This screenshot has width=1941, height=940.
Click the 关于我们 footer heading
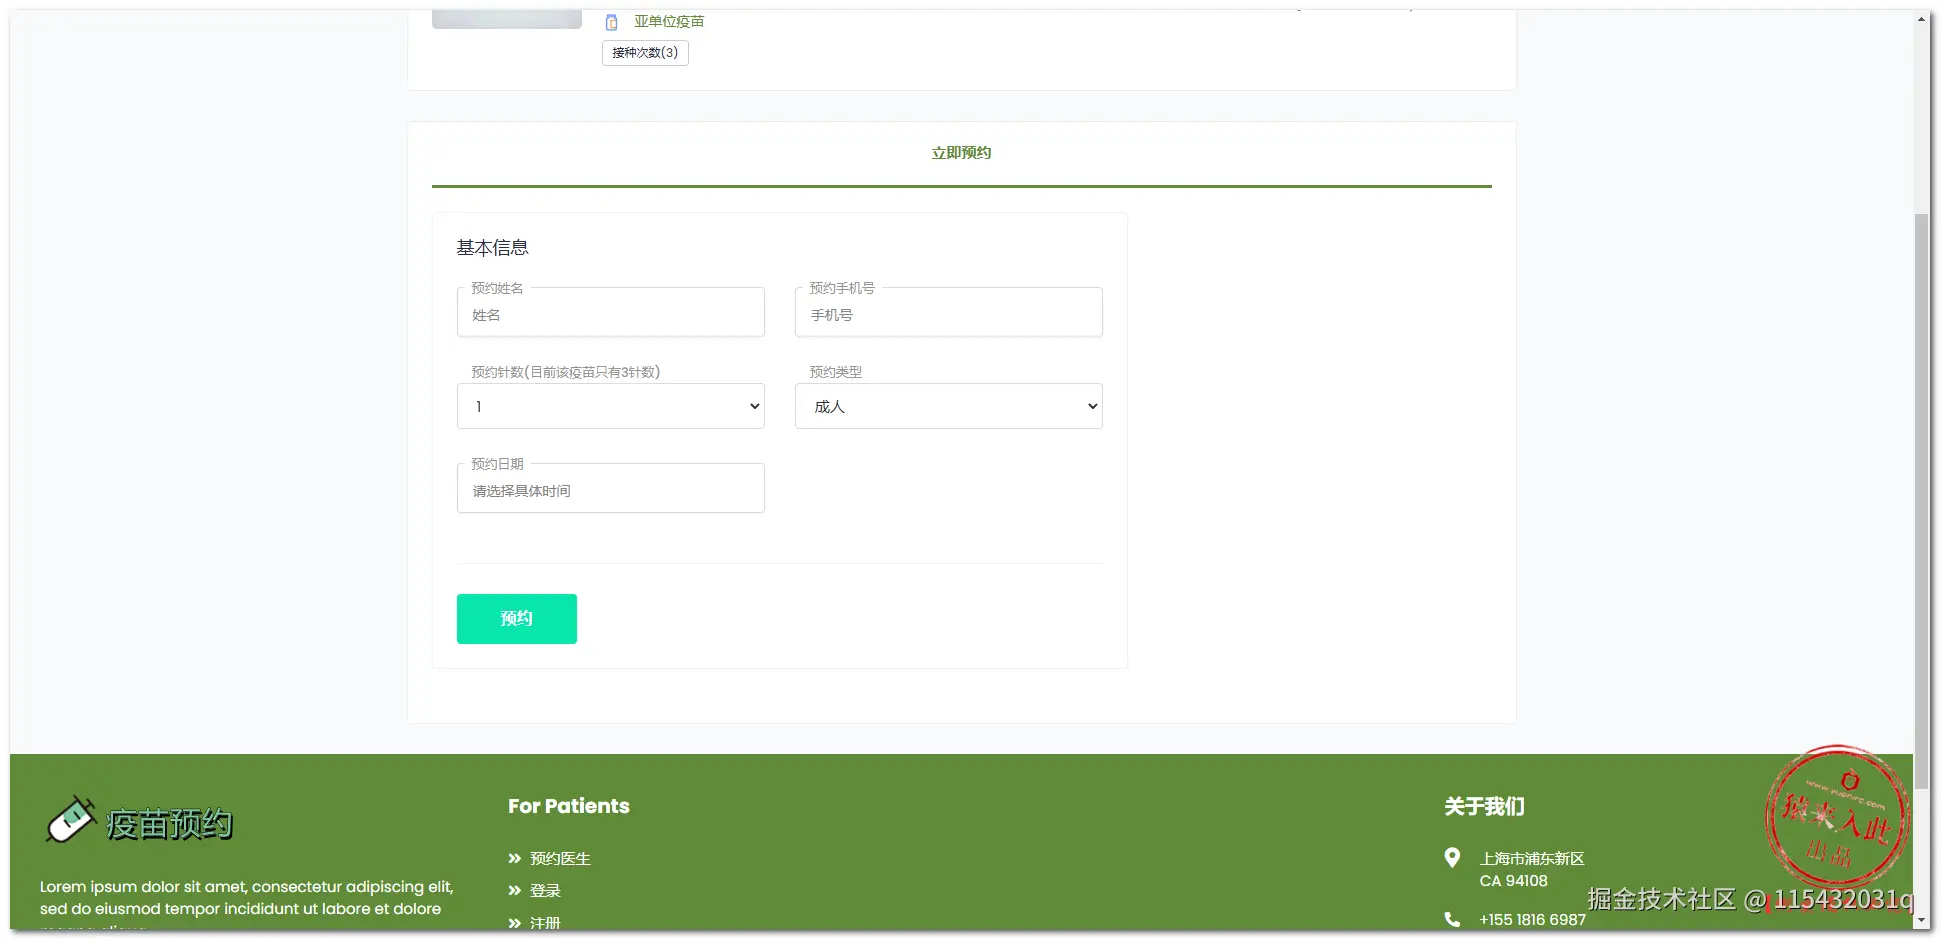click(x=1485, y=807)
